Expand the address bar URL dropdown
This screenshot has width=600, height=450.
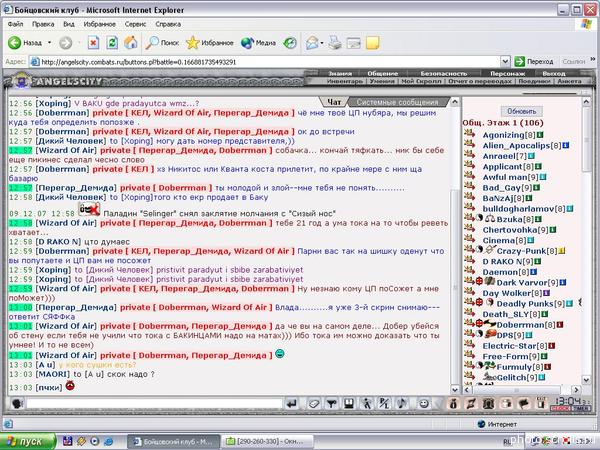[505, 61]
